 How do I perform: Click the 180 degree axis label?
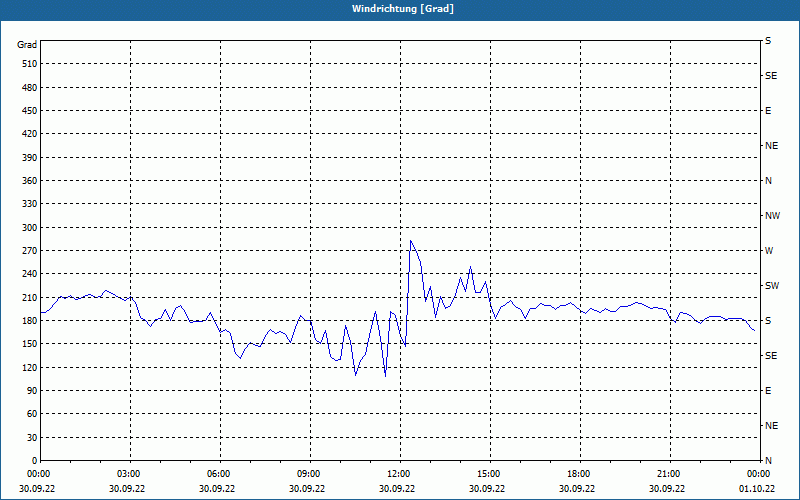click(x=30, y=321)
